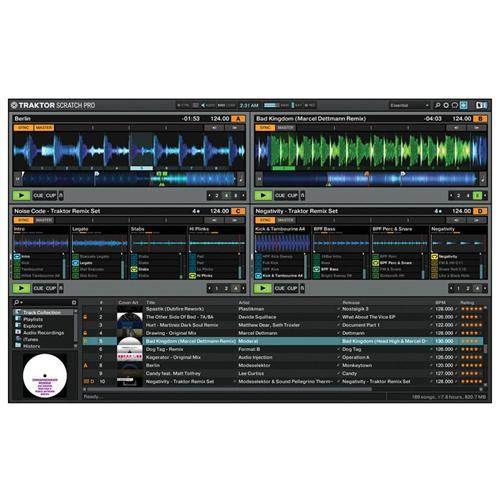Toggle MASTER on Deck B
Screen dimensions: 500x500
[286, 128]
